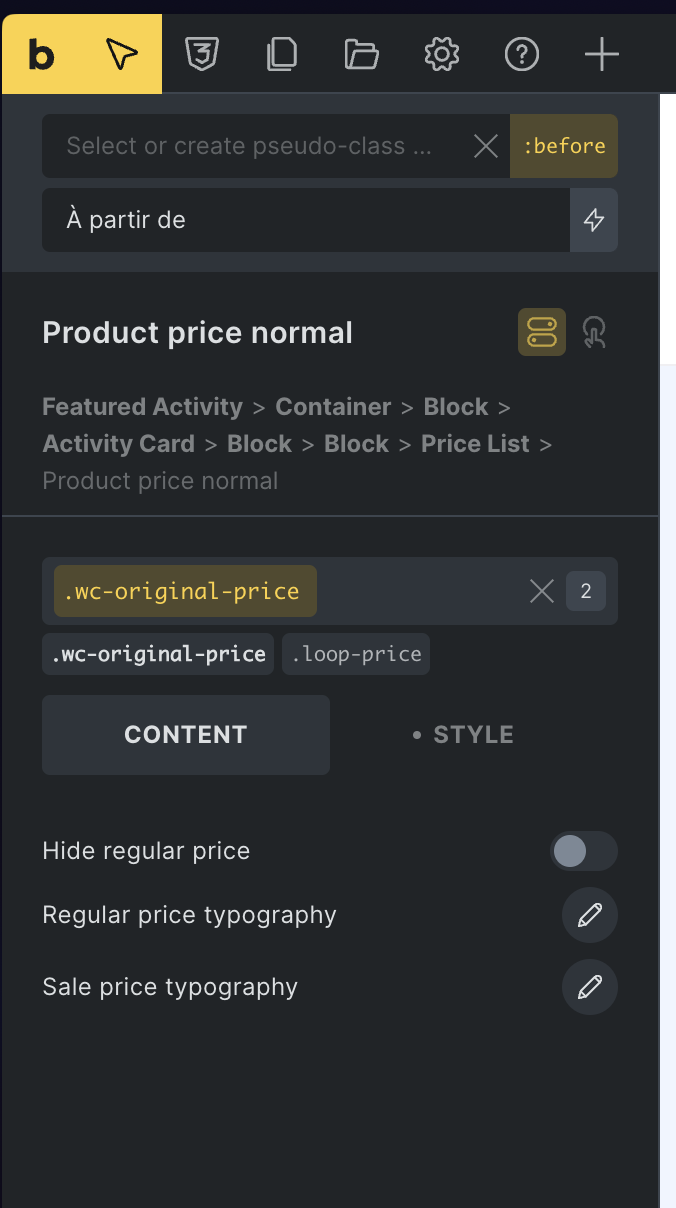The image size is (676, 1208).
Task: Open the templates folder icon
Action: (x=362, y=55)
